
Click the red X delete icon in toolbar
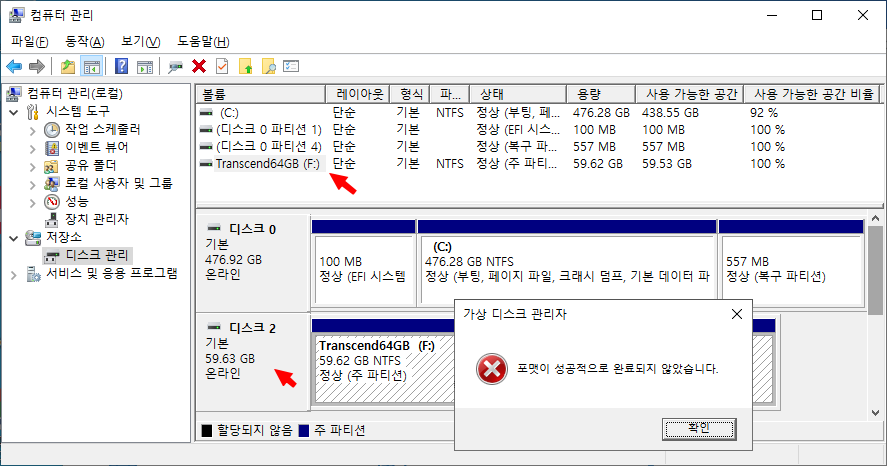click(199, 66)
